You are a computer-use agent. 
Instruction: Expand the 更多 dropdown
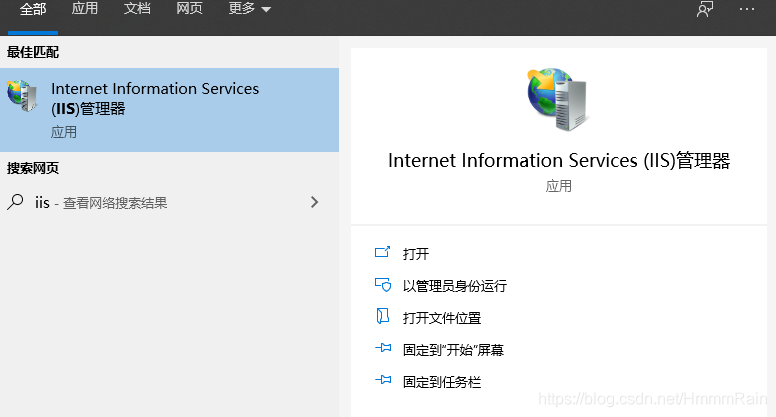(x=249, y=8)
